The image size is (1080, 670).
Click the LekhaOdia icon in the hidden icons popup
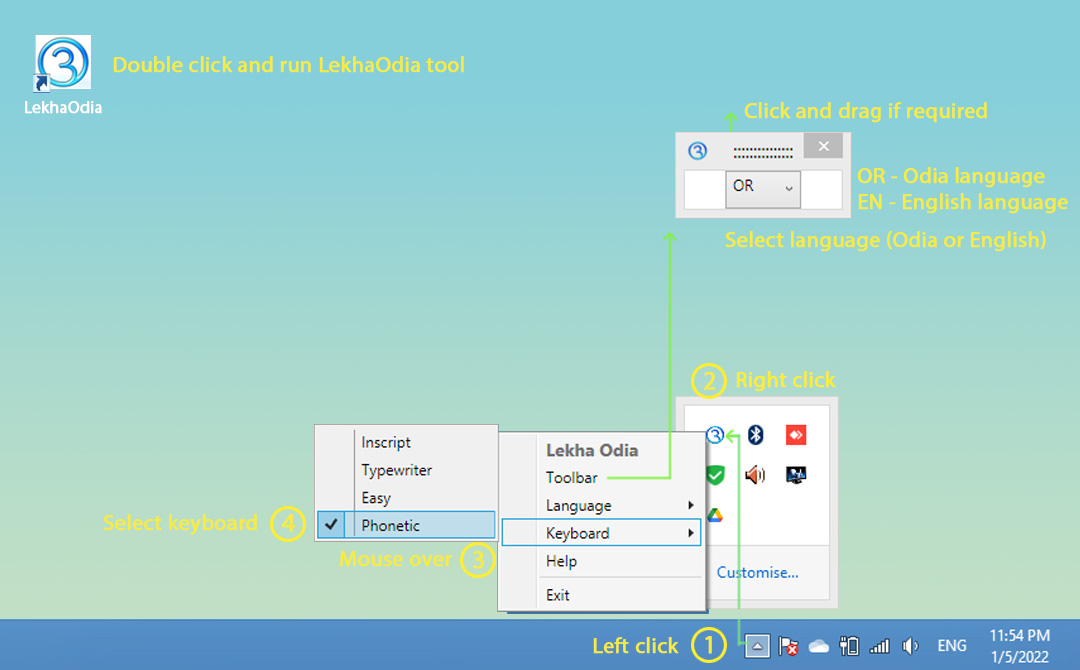coord(715,435)
